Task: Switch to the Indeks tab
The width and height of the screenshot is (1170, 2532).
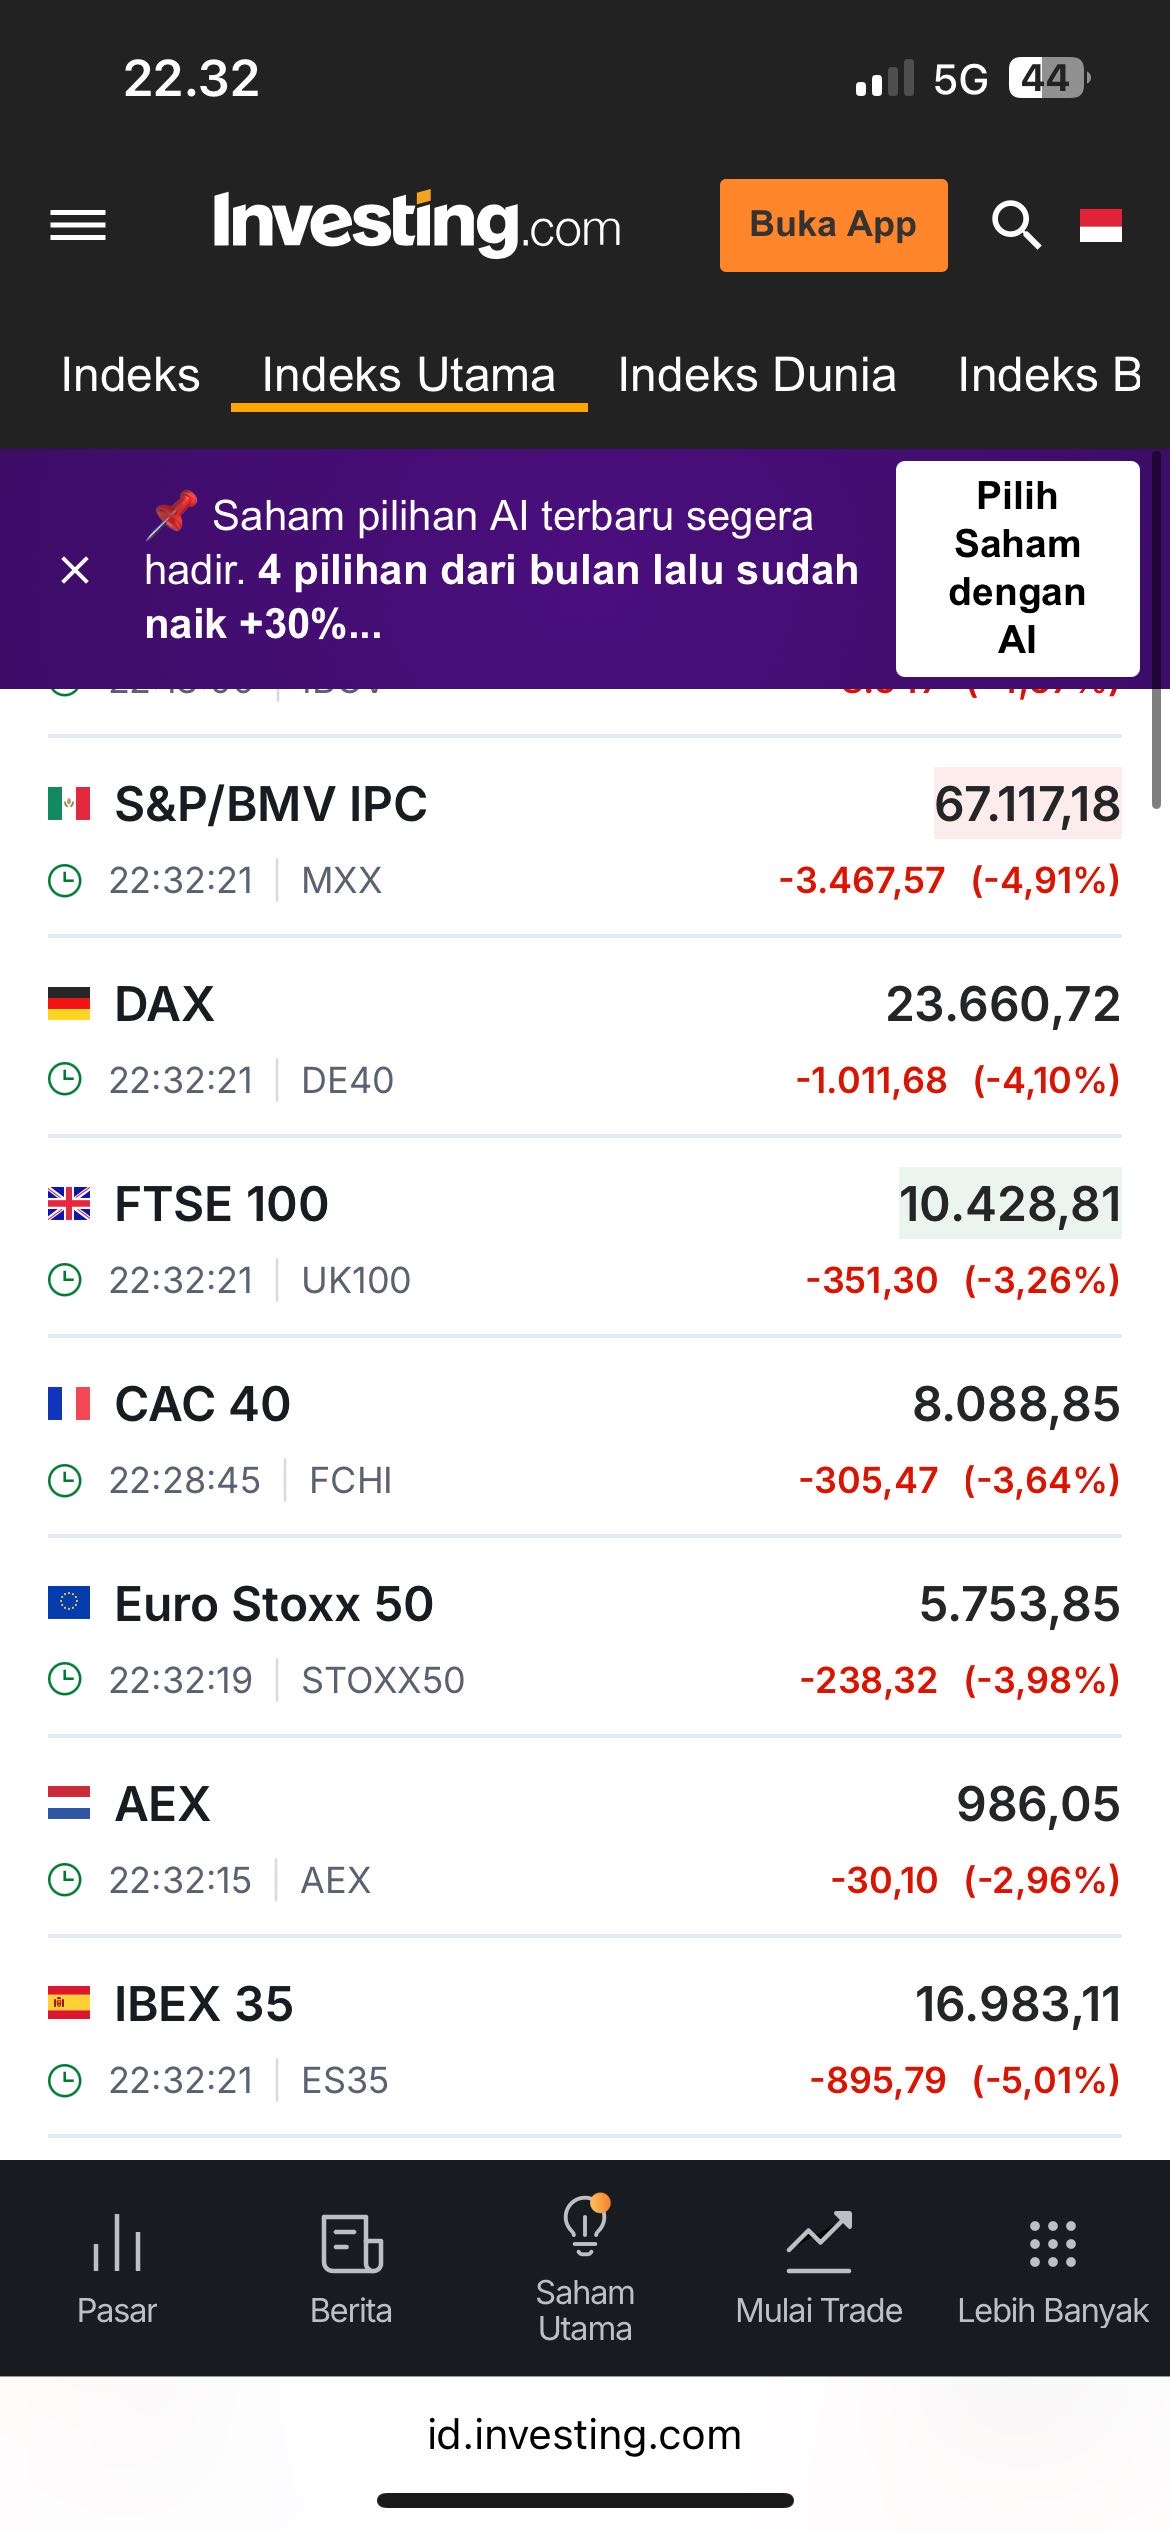Action: [x=130, y=376]
